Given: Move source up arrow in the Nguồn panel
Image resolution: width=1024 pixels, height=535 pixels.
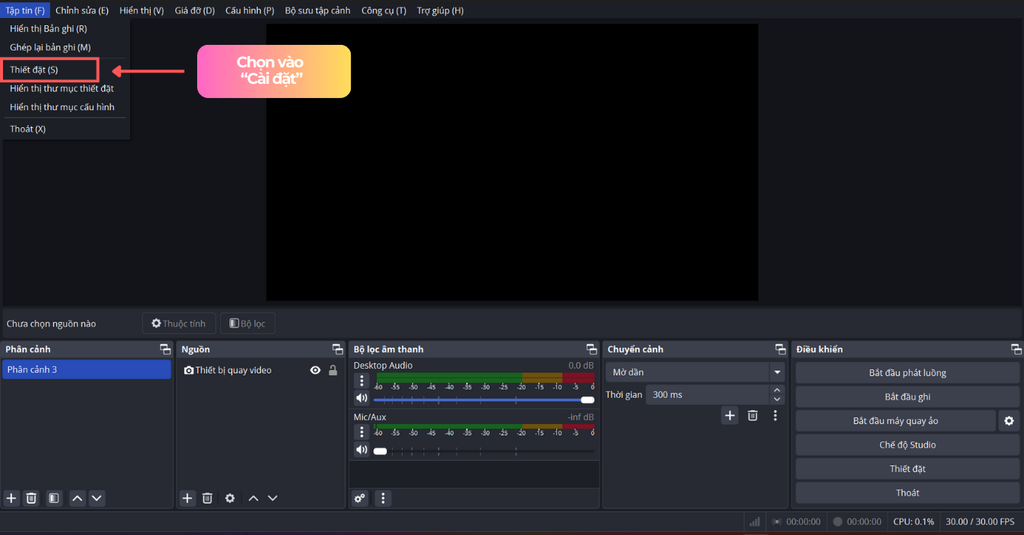Looking at the screenshot, I should 253,498.
